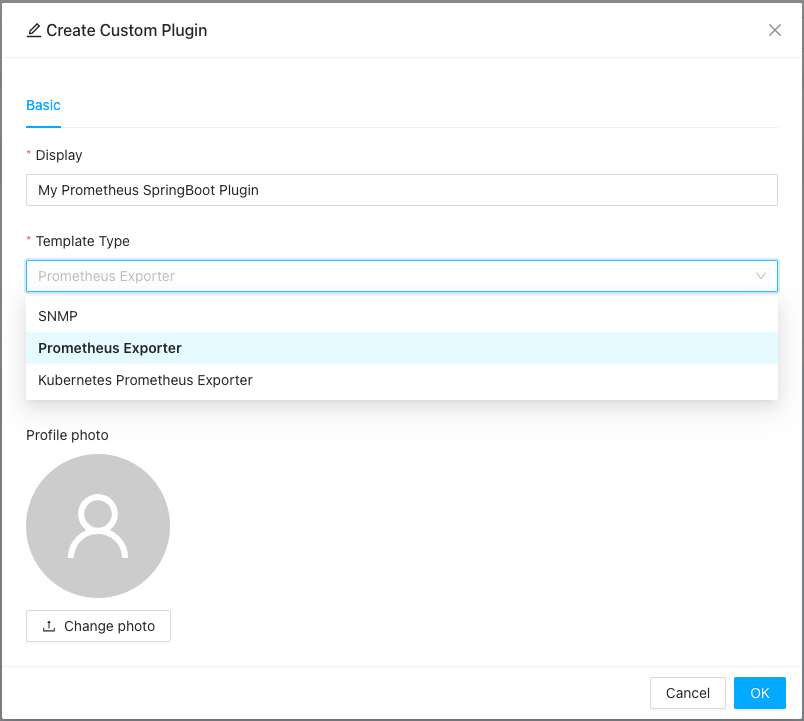804x721 pixels.
Task: Click the Template Type chevron arrow
Action: (x=761, y=276)
